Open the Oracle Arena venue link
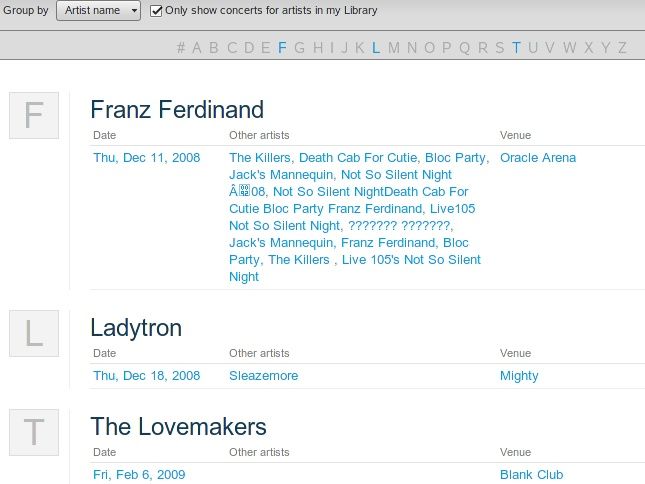This screenshot has width=645, height=484. tap(537, 158)
